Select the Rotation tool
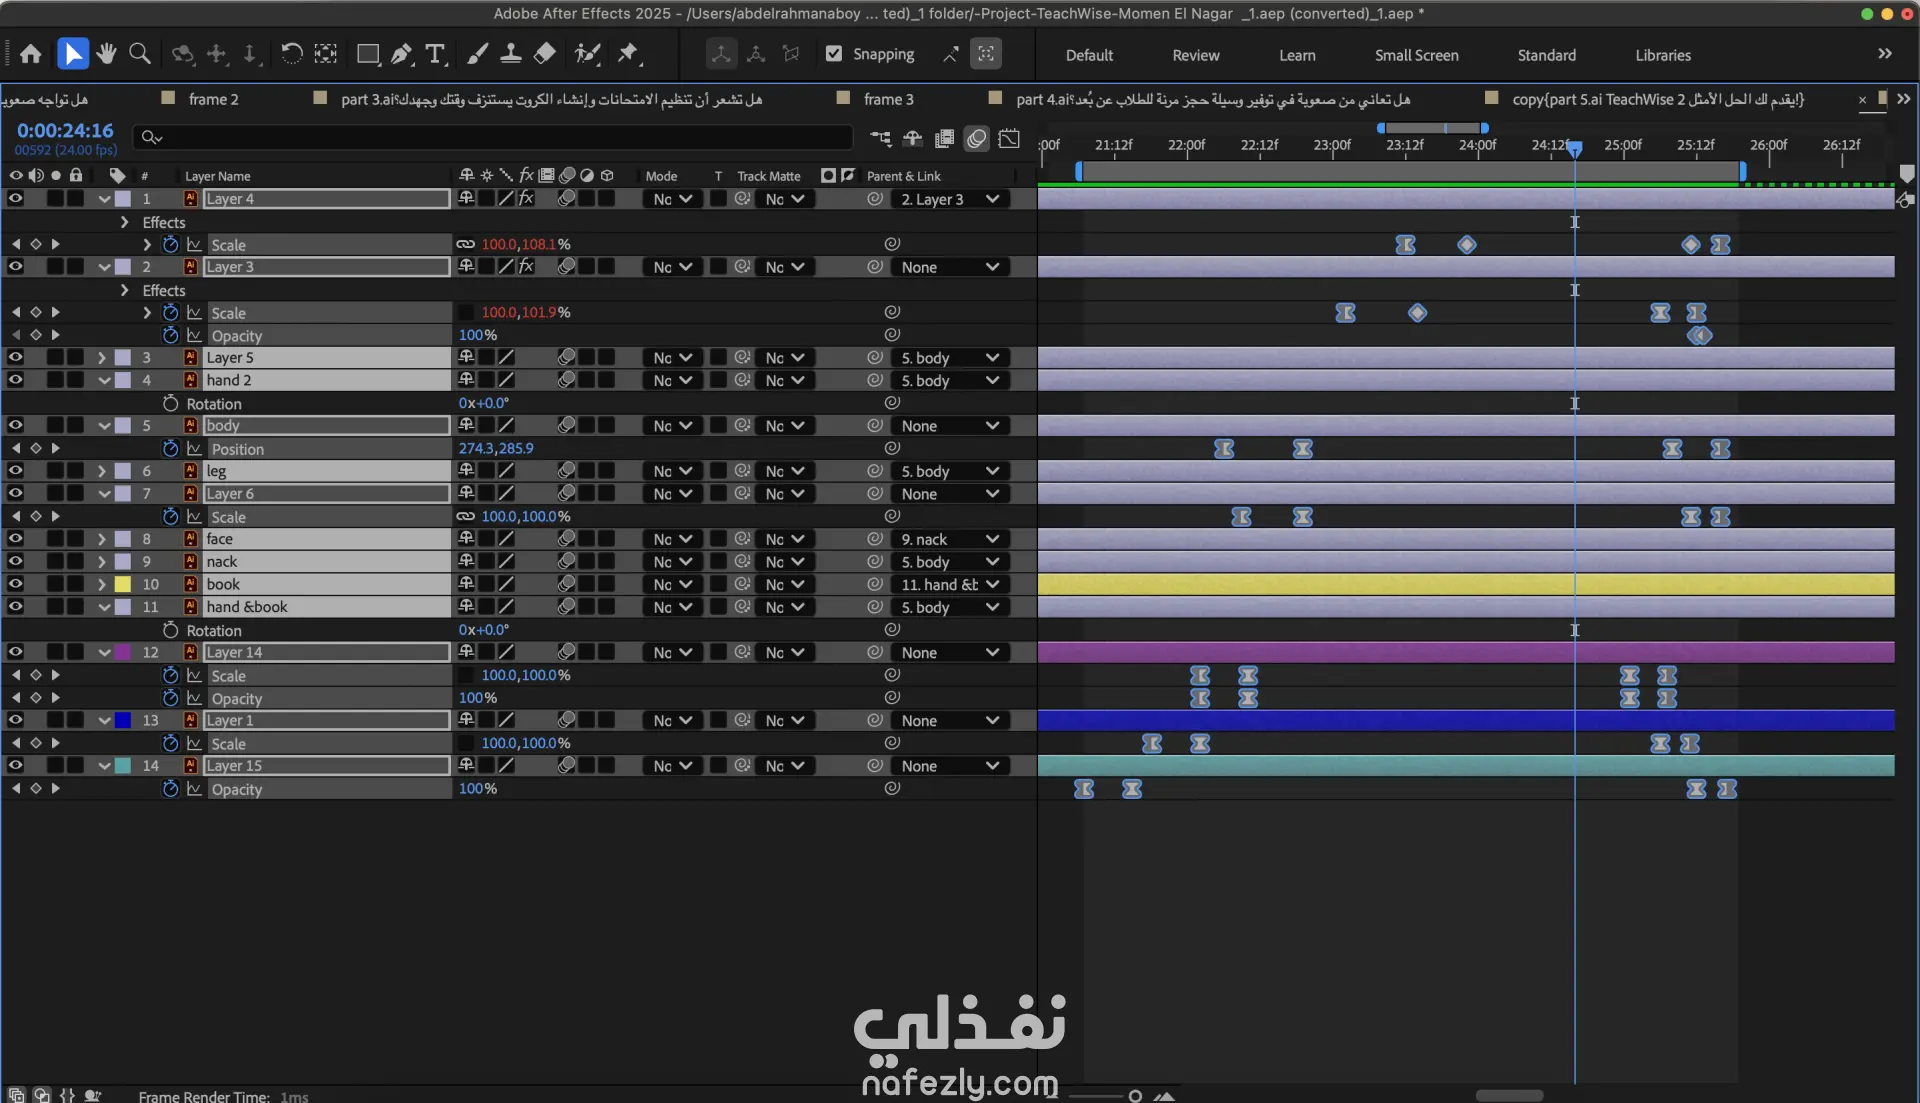This screenshot has width=1920, height=1103. tap(291, 54)
